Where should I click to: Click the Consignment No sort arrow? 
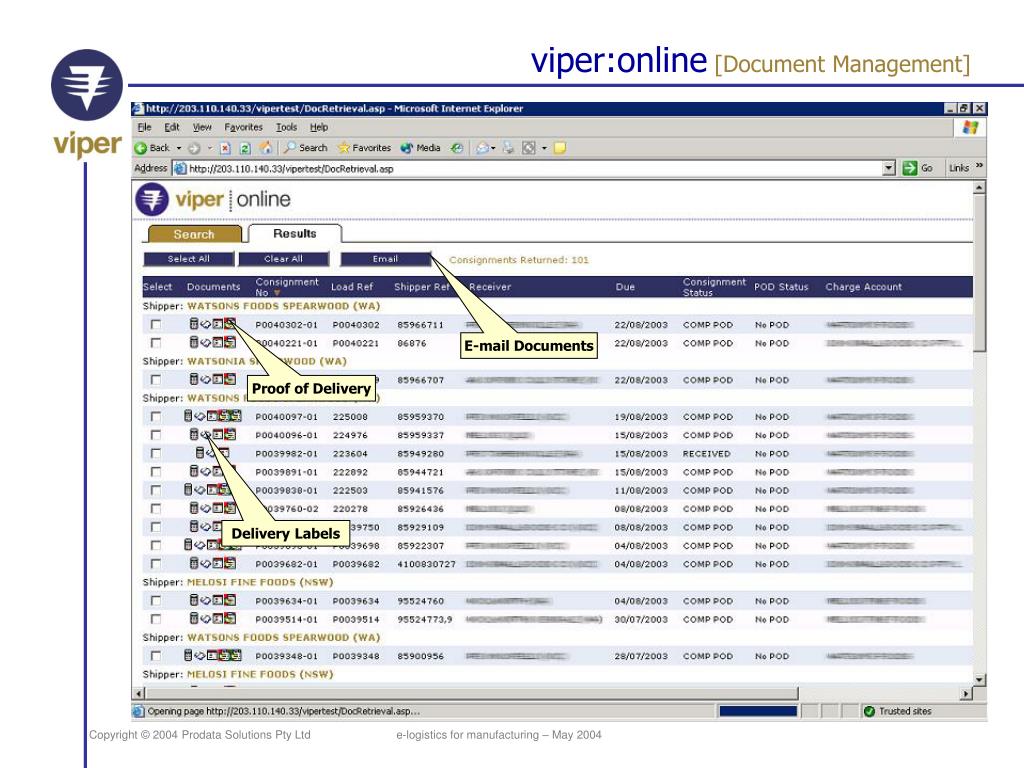[277, 293]
